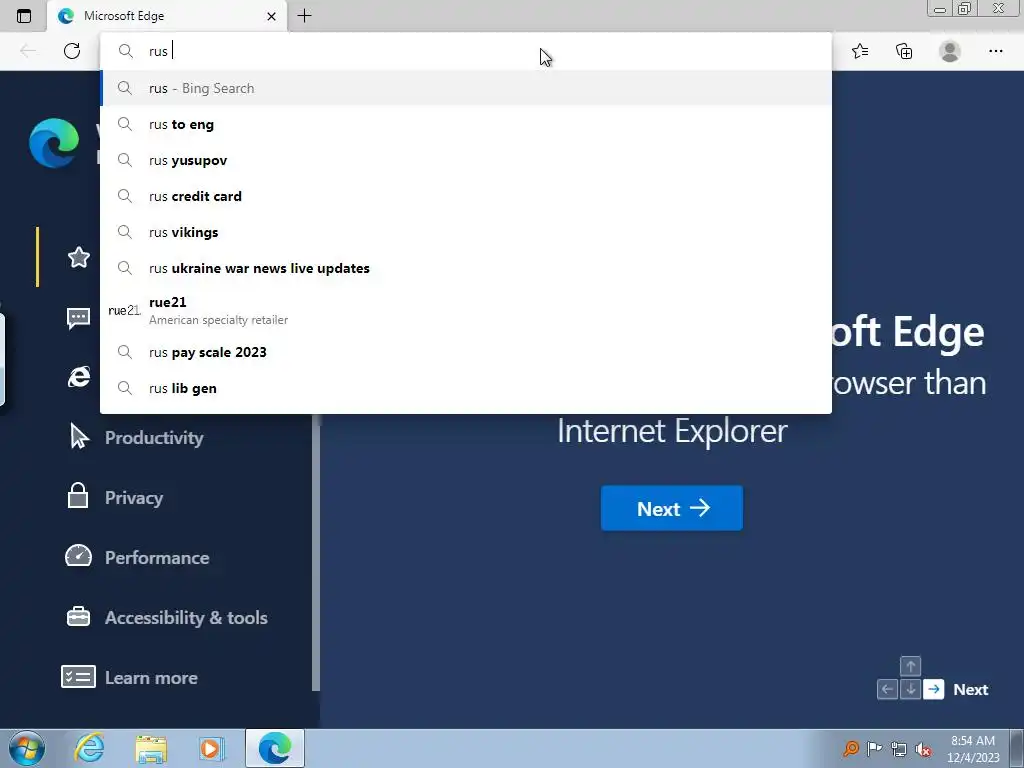Open a new tab with plus button

[304, 16]
